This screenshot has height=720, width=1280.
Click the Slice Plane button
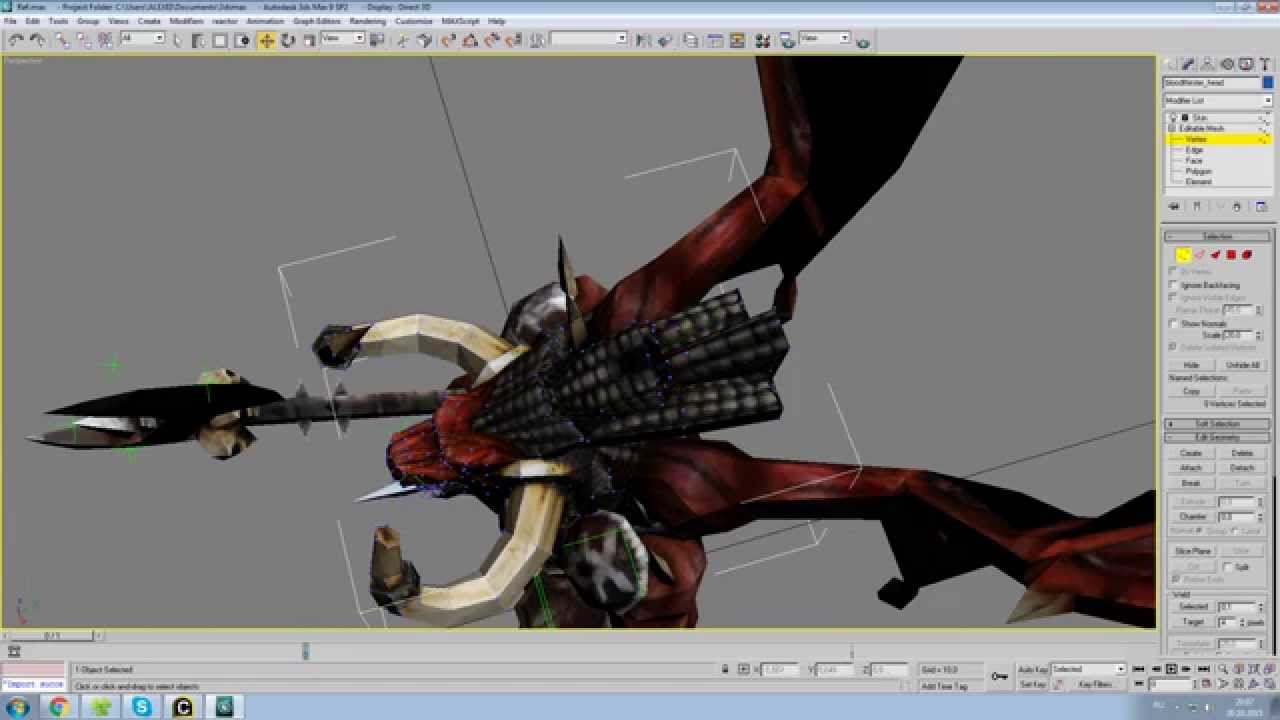1192,551
